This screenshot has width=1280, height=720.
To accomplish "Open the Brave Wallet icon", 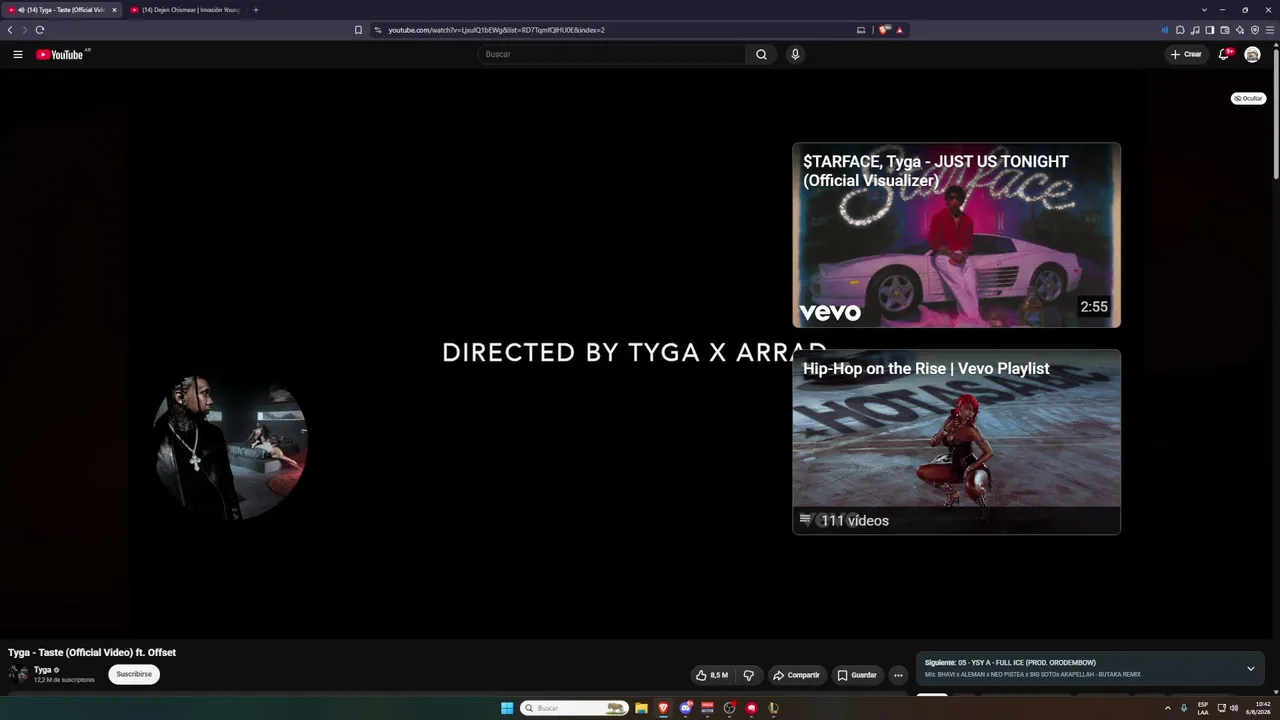I will pyautogui.click(x=1225, y=30).
